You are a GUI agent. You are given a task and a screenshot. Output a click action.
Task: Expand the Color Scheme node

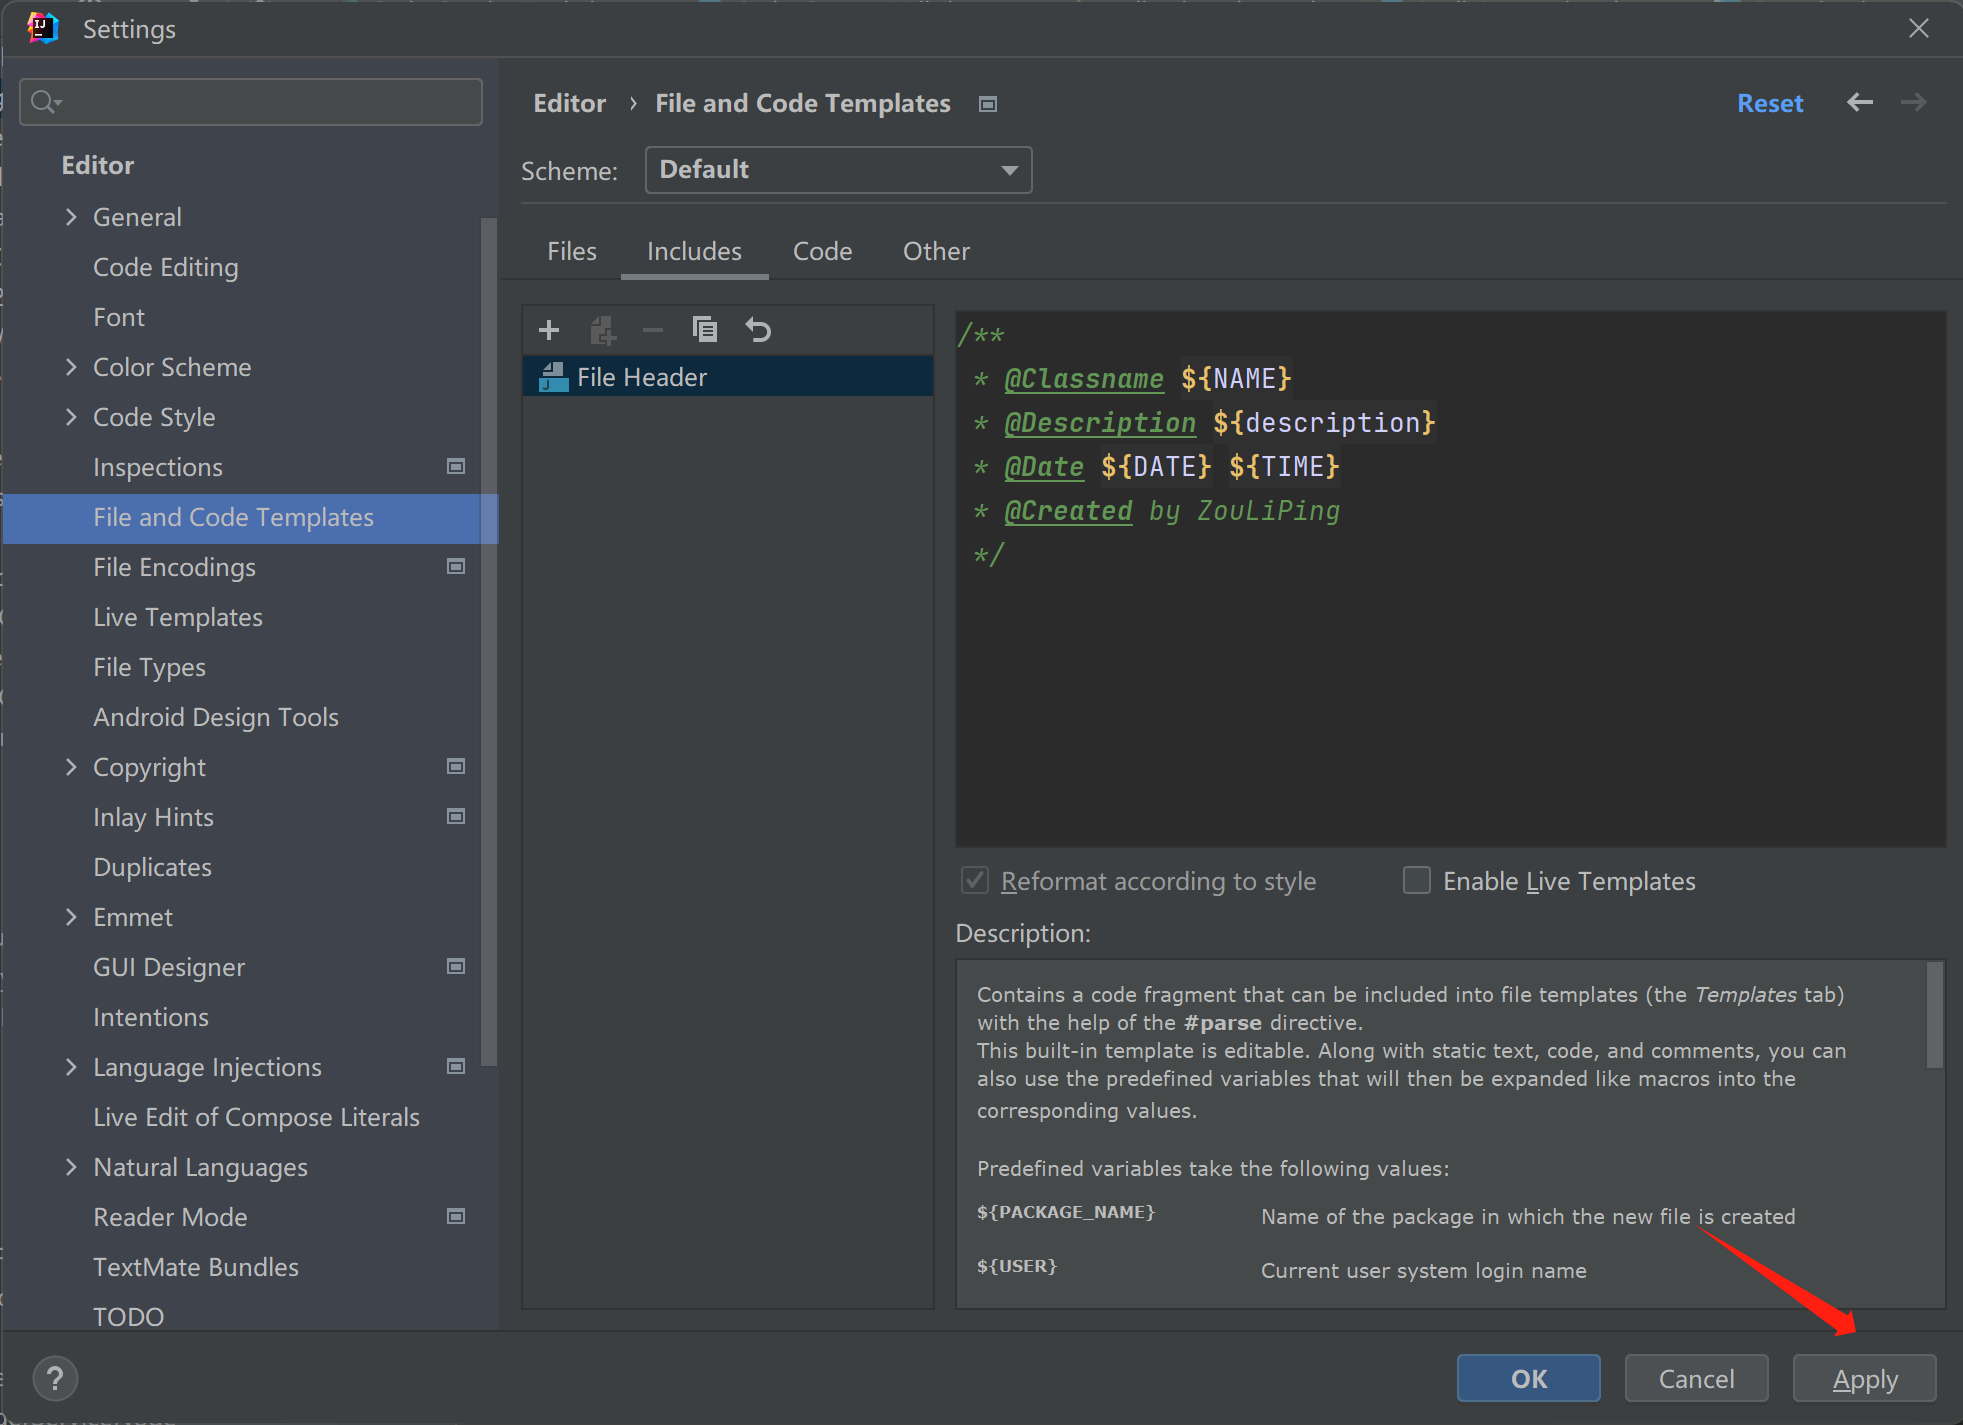tap(71, 366)
